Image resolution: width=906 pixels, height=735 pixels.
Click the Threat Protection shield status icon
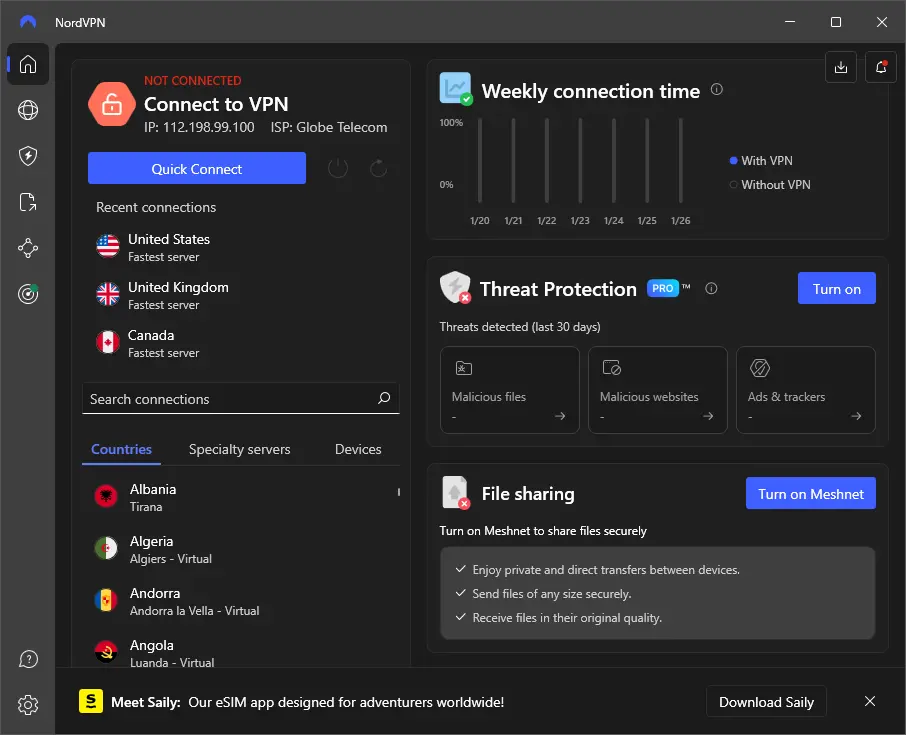coord(455,287)
